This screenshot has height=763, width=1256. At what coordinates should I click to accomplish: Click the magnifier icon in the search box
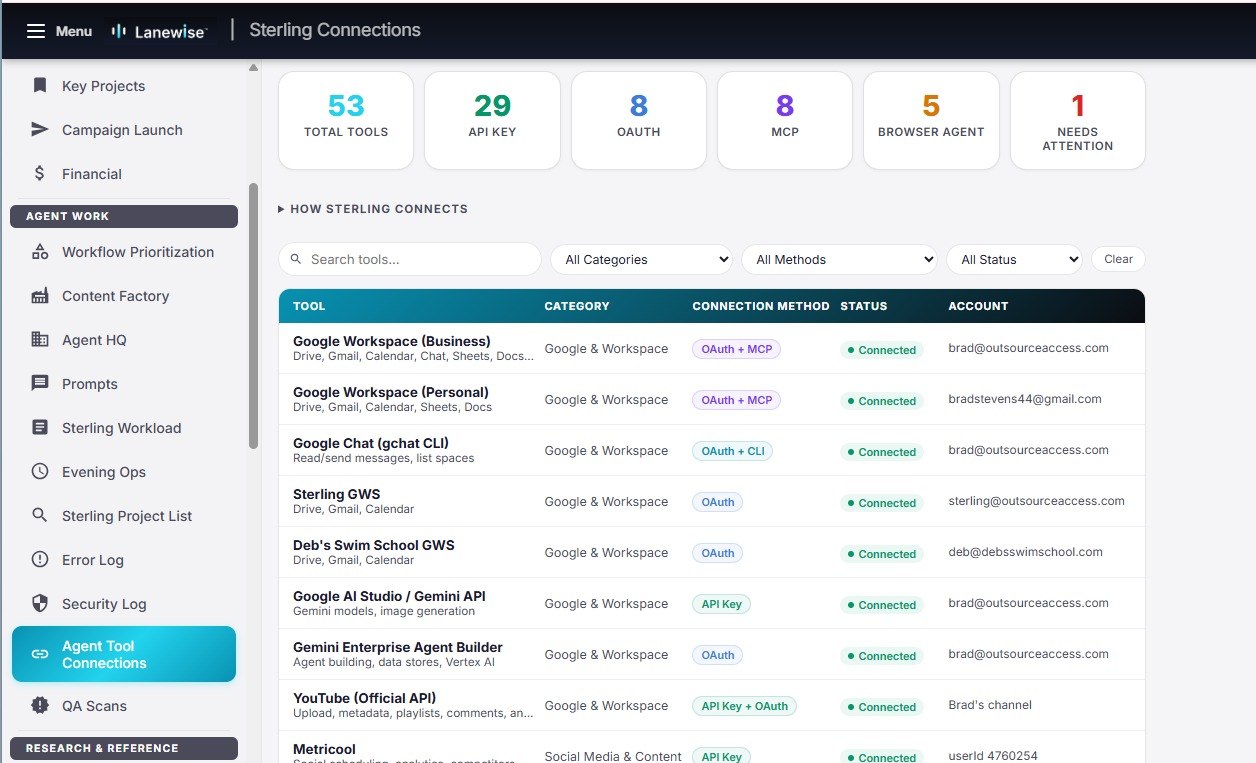tap(296, 259)
